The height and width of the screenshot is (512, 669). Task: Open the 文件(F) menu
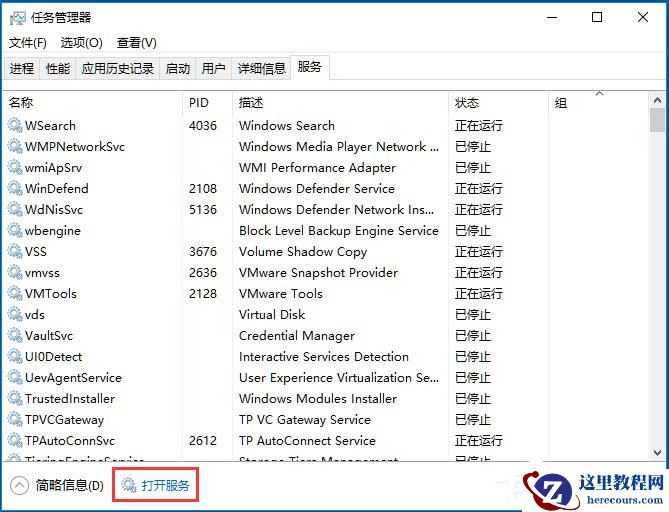pyautogui.click(x=28, y=43)
